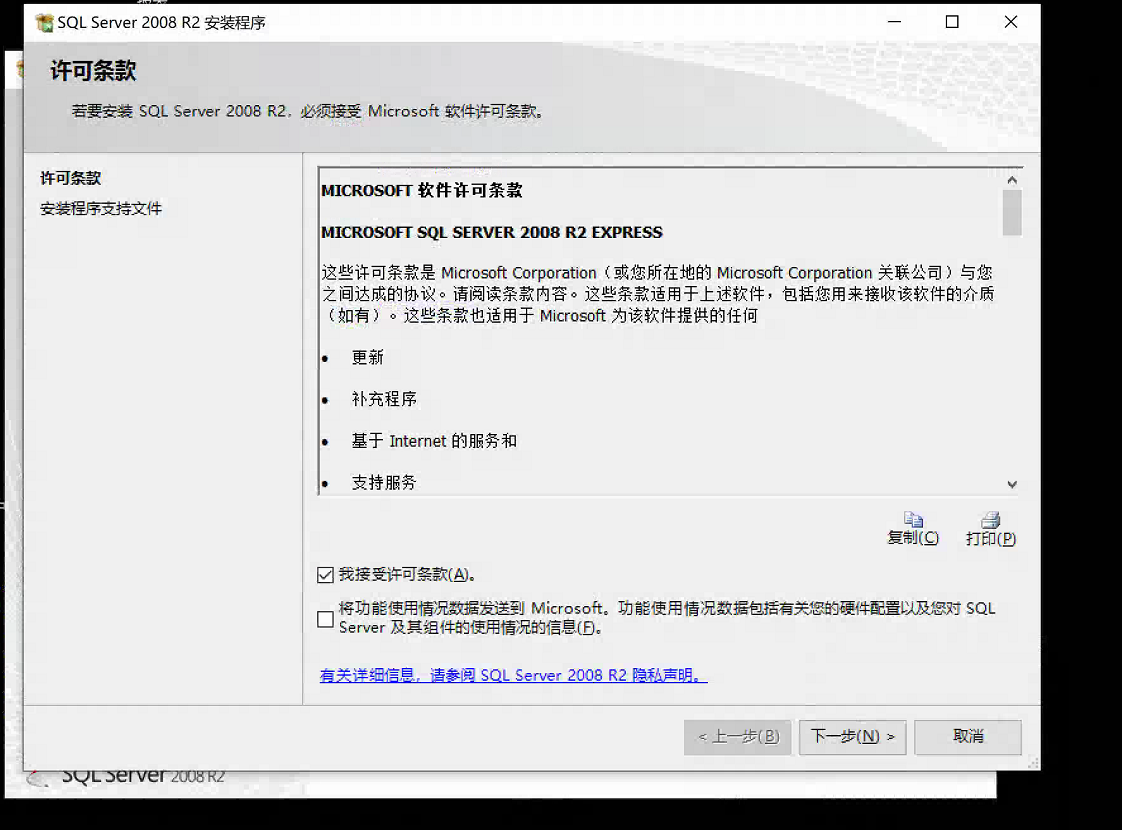
Task: Click the Copy (复制) icon
Action: point(913,519)
